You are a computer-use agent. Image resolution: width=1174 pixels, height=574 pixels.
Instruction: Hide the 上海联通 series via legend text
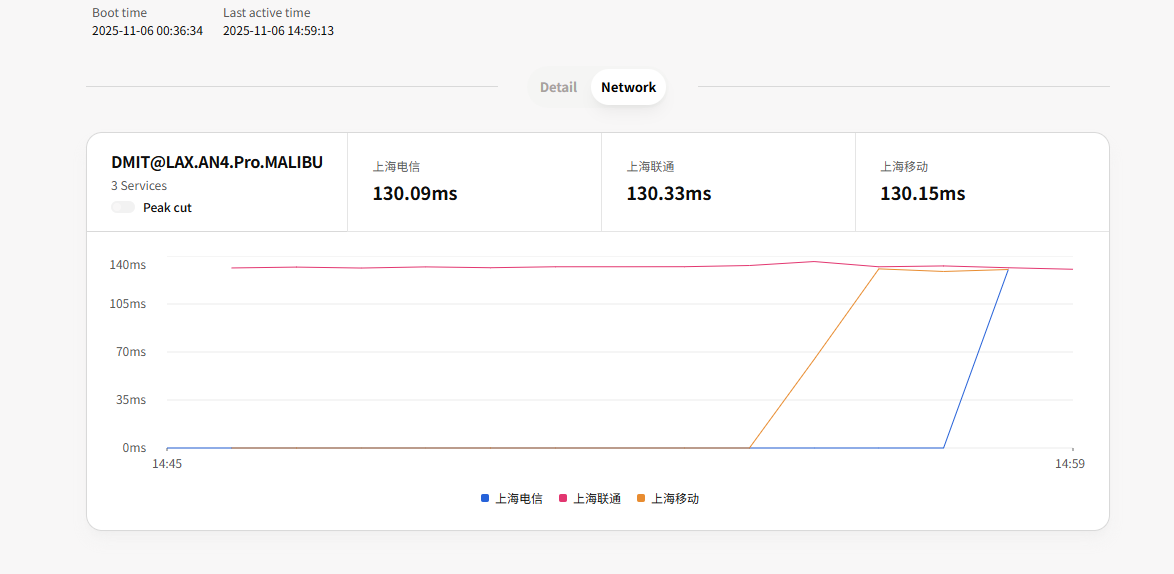pyautogui.click(x=596, y=498)
